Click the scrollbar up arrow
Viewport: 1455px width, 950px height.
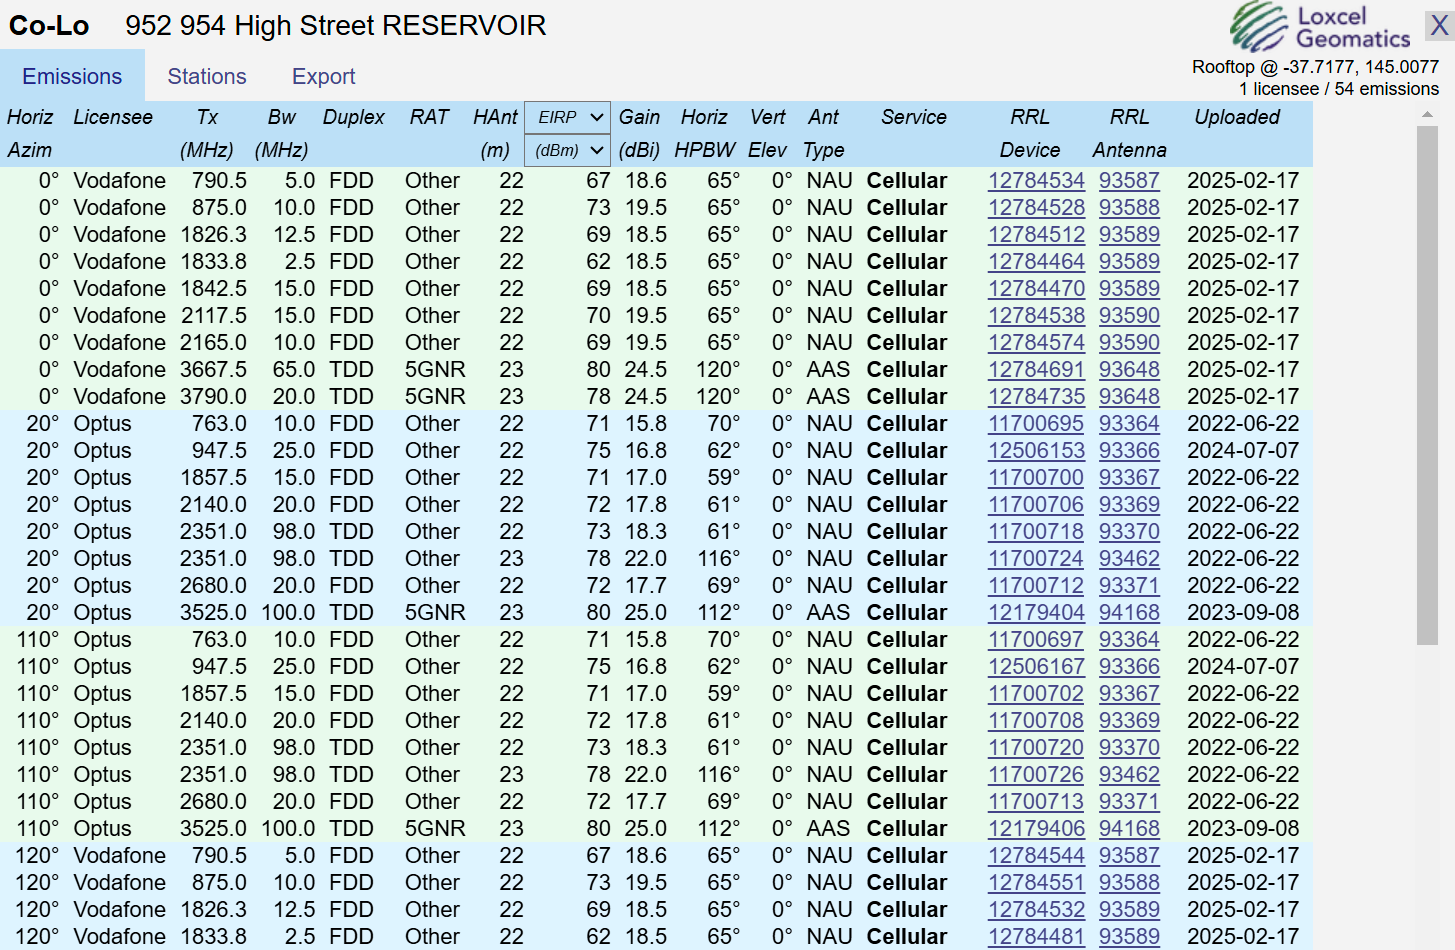(1427, 114)
